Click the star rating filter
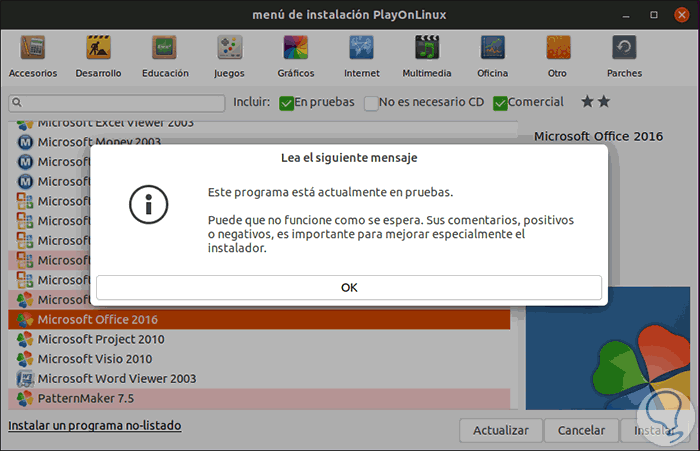 596,102
